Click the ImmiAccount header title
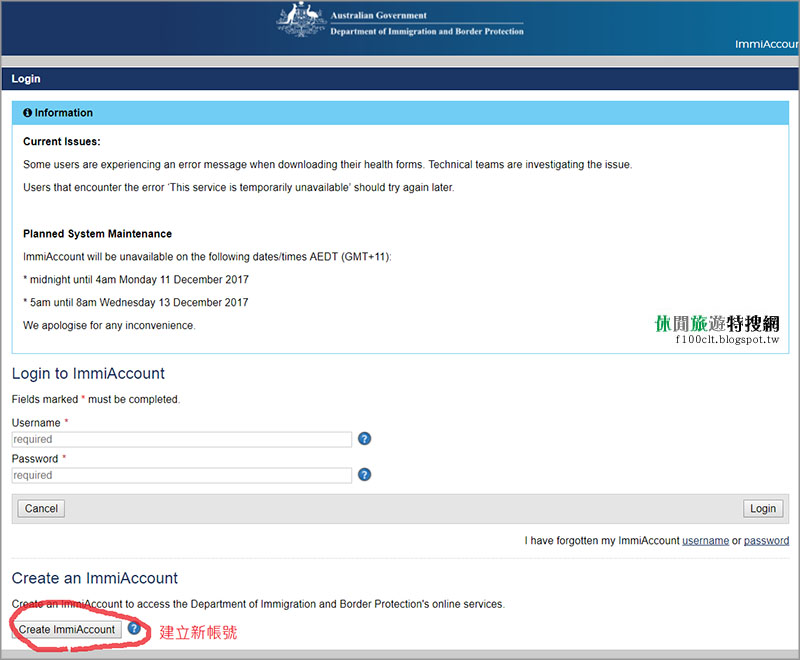The height and width of the screenshot is (660, 800). (x=767, y=44)
